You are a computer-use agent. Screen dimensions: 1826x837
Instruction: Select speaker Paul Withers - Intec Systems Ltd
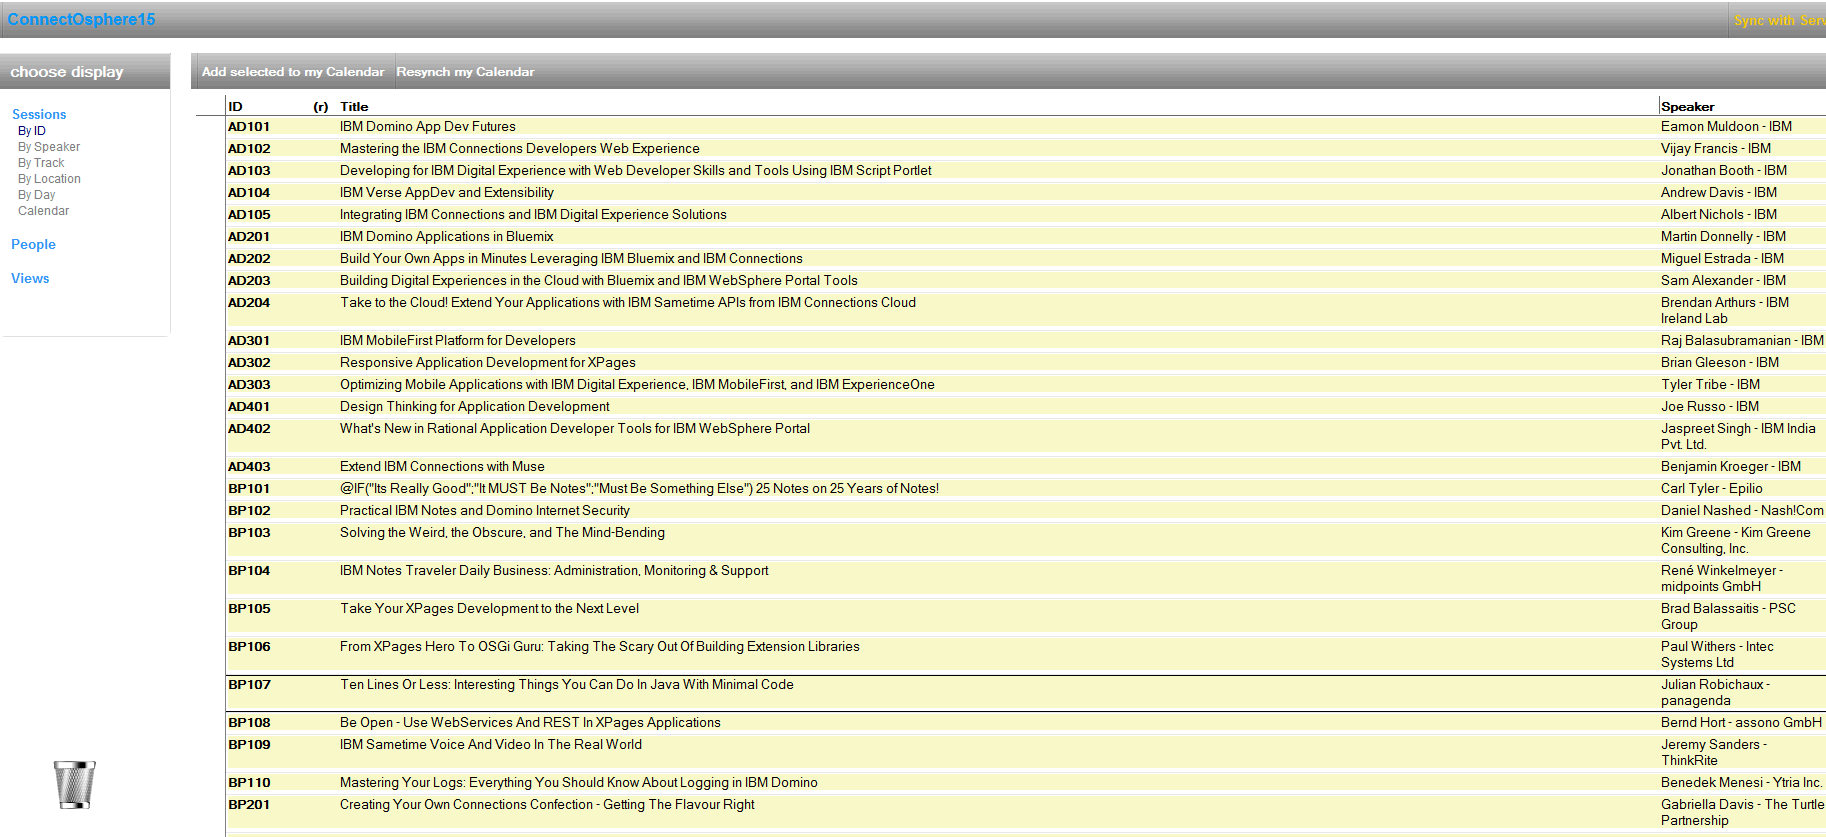pyautogui.click(x=1718, y=655)
